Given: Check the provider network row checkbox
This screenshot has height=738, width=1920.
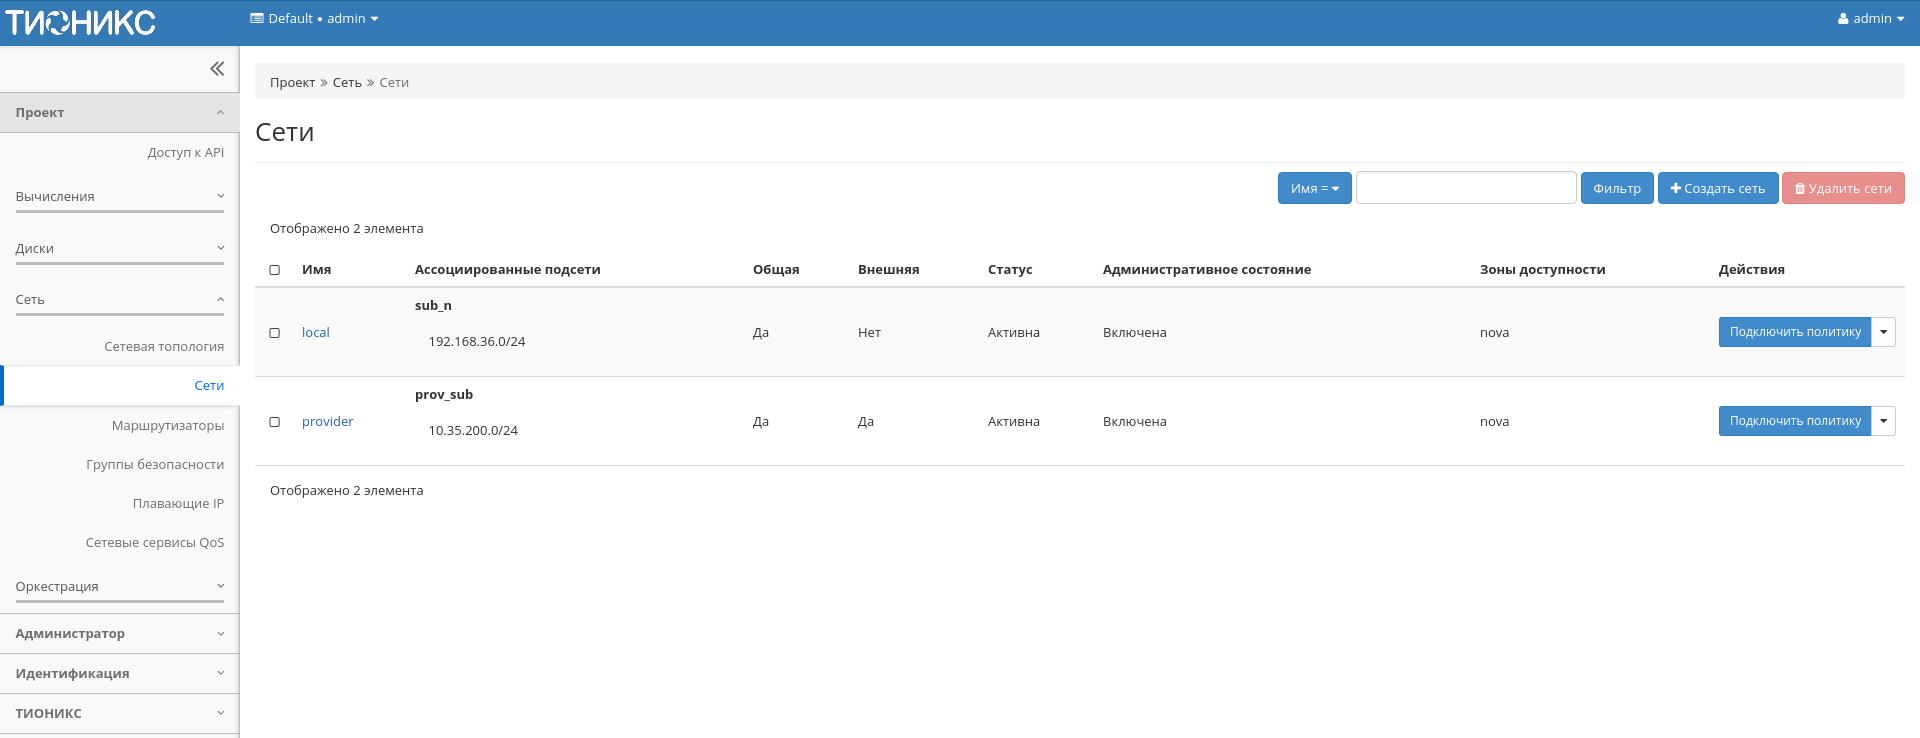Looking at the screenshot, I should [275, 422].
